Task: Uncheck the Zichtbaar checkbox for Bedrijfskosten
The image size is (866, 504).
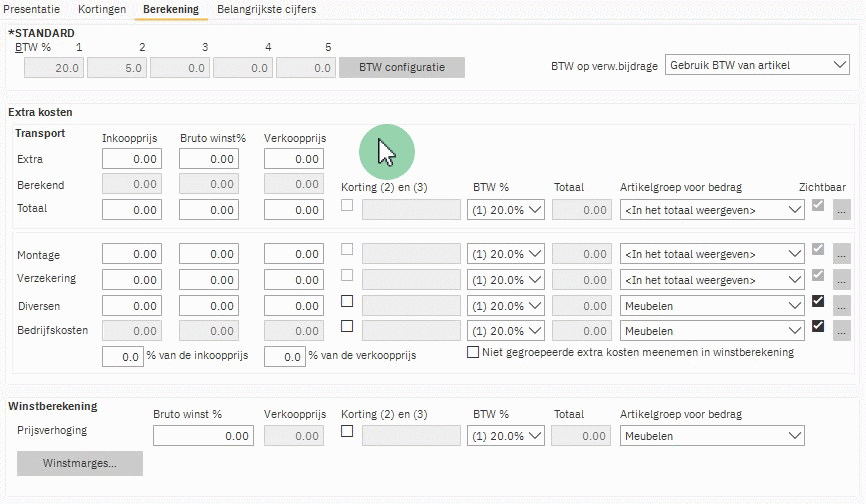Action: 819,326
